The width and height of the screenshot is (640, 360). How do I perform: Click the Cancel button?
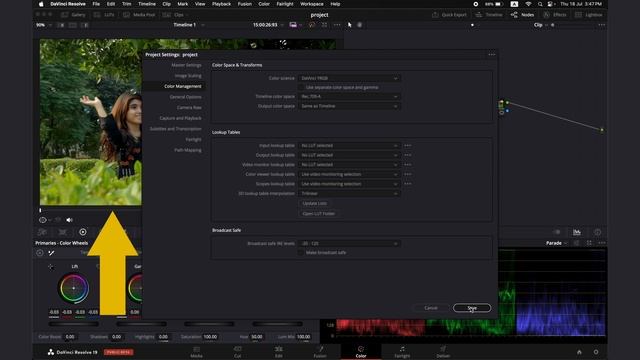click(431, 308)
